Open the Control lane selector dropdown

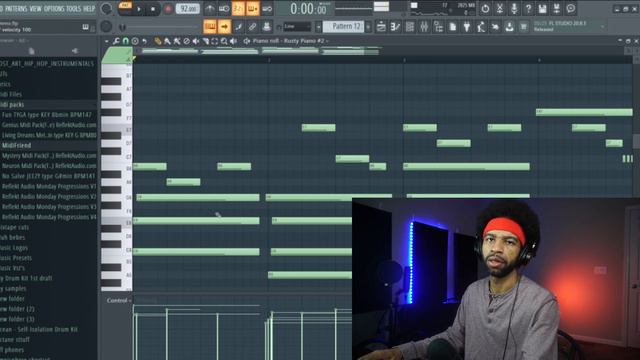coord(119,300)
